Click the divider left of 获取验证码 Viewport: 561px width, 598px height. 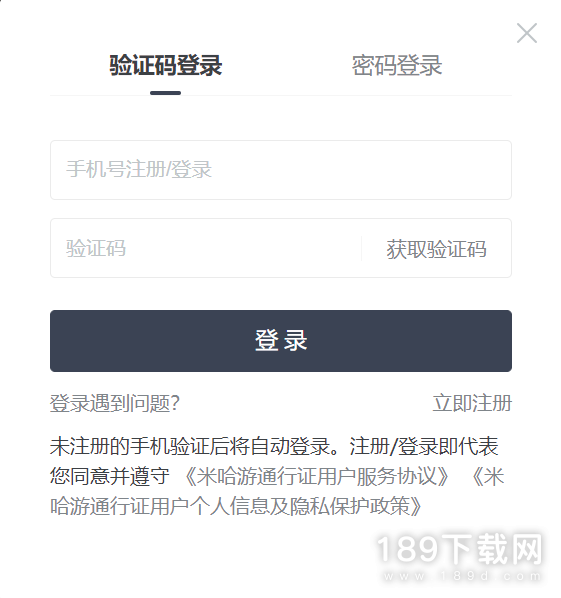(361, 248)
